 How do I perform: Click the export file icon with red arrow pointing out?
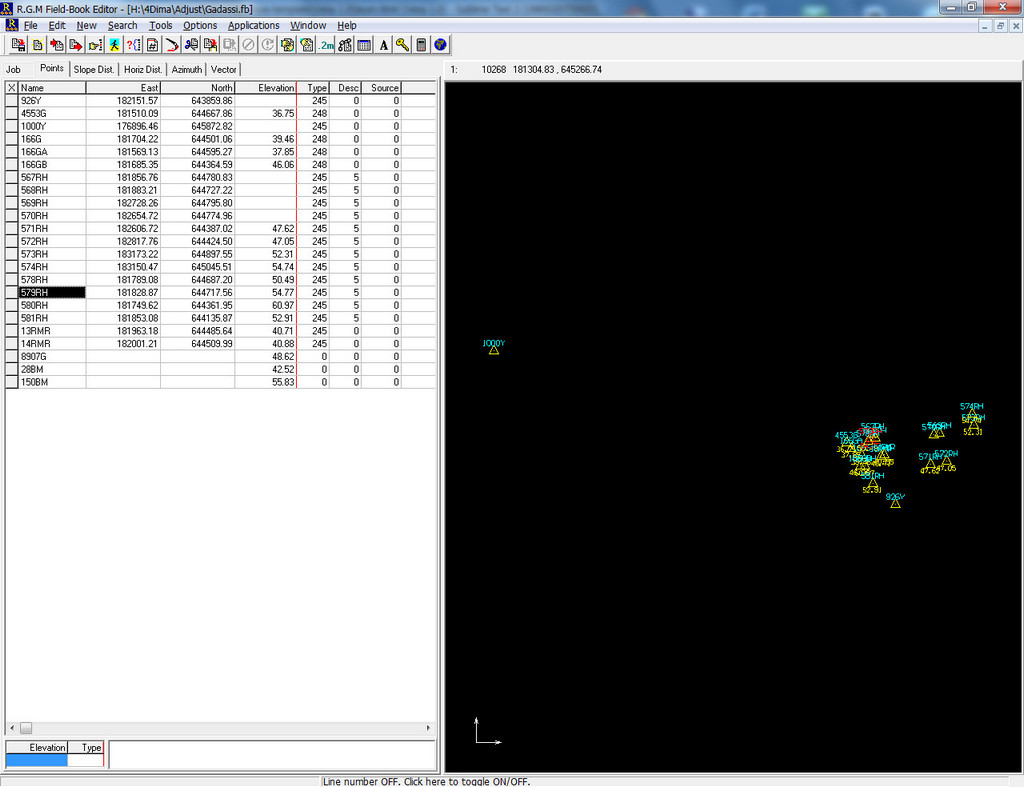tap(76, 45)
